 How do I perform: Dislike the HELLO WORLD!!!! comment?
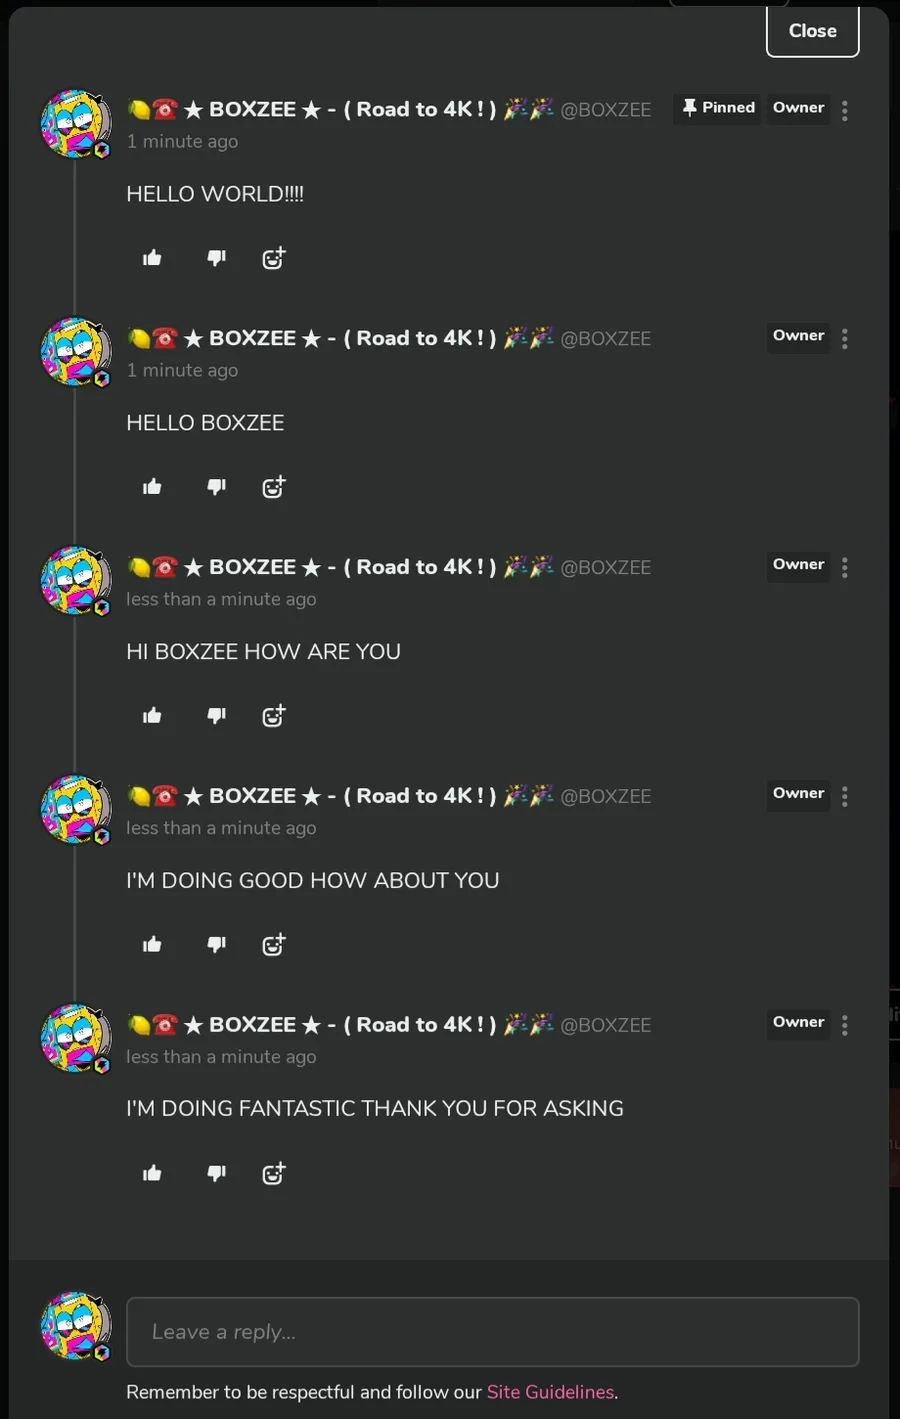pos(216,258)
